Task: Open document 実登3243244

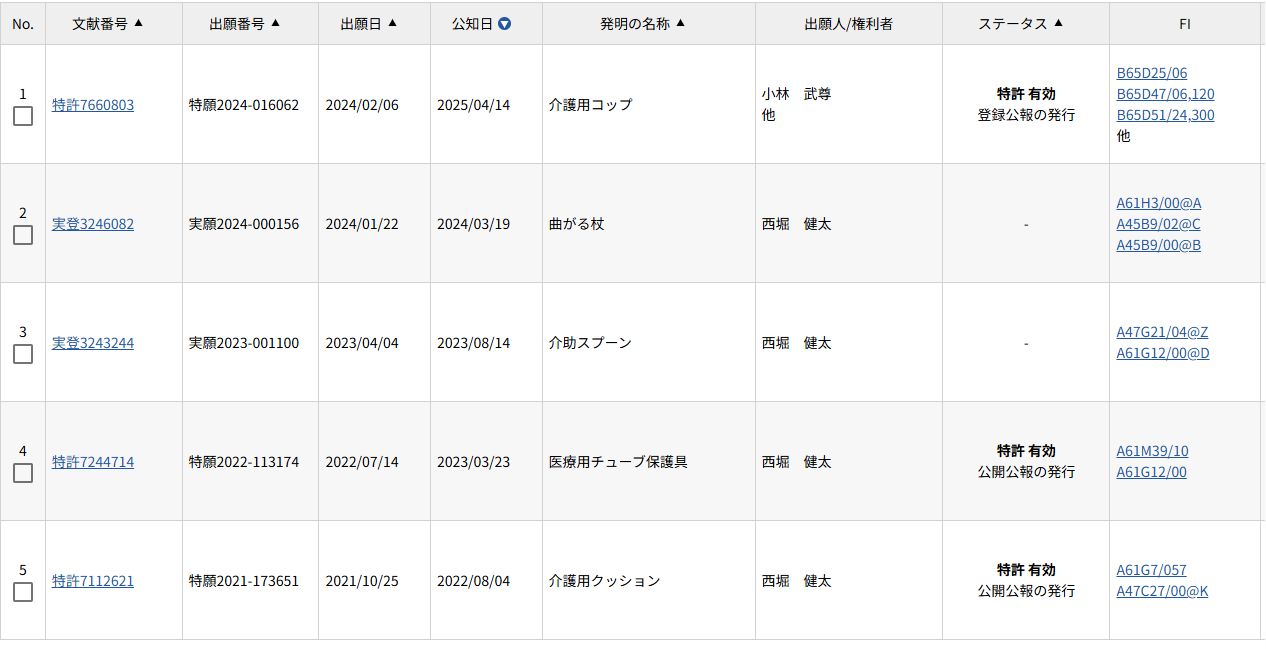Action: (x=93, y=343)
